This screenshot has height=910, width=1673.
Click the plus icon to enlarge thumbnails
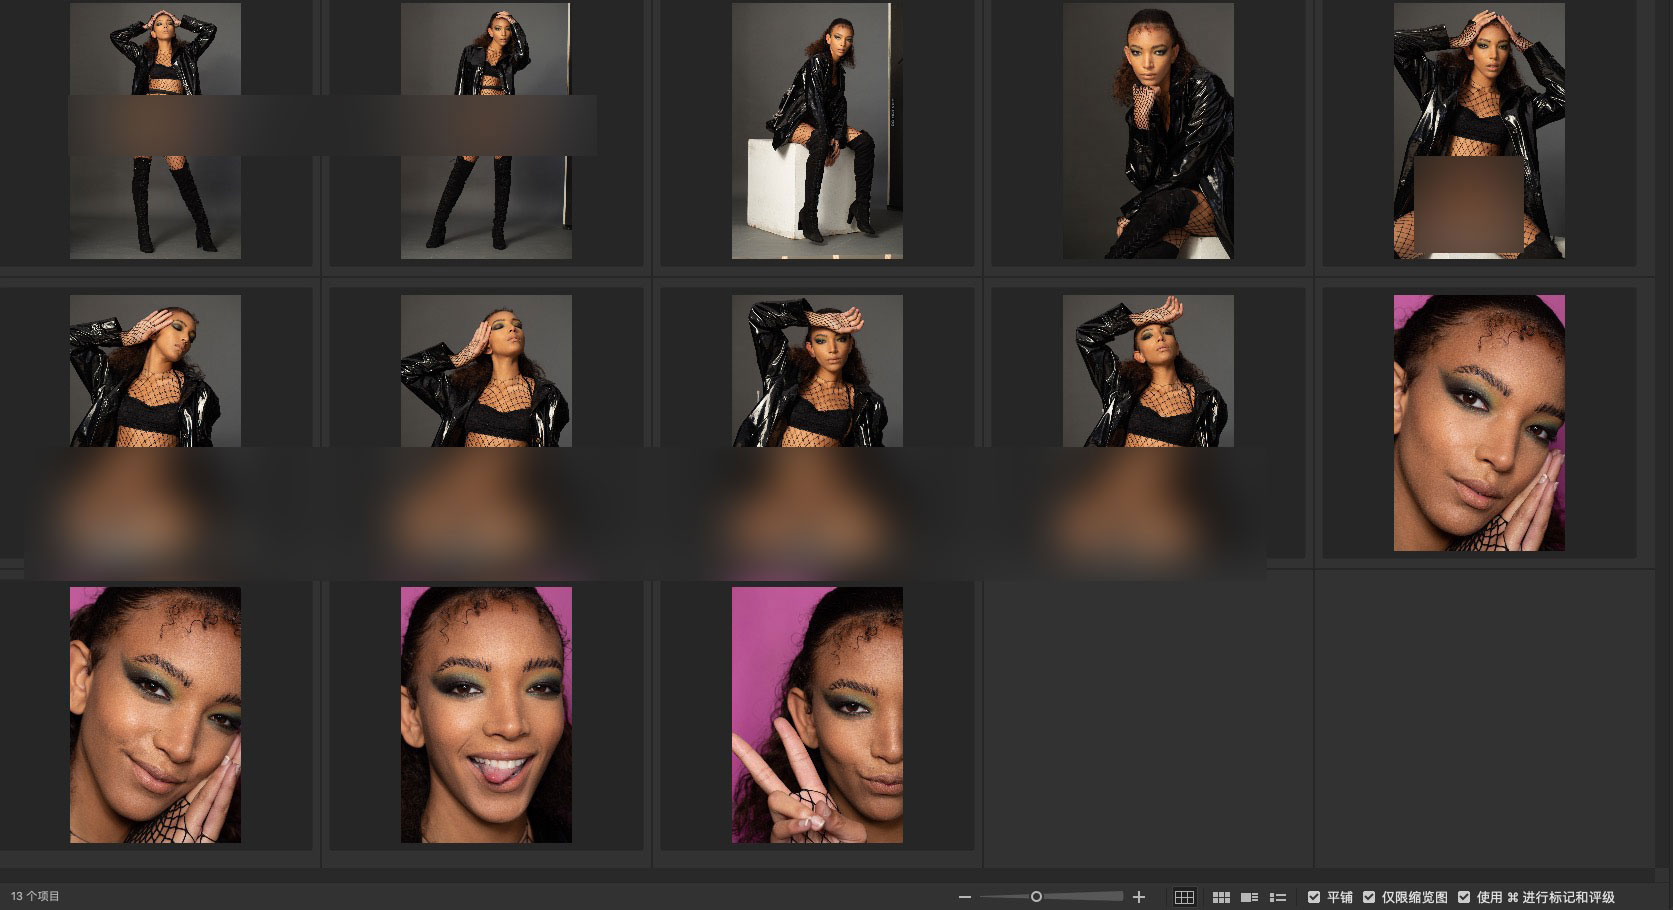coord(1138,897)
